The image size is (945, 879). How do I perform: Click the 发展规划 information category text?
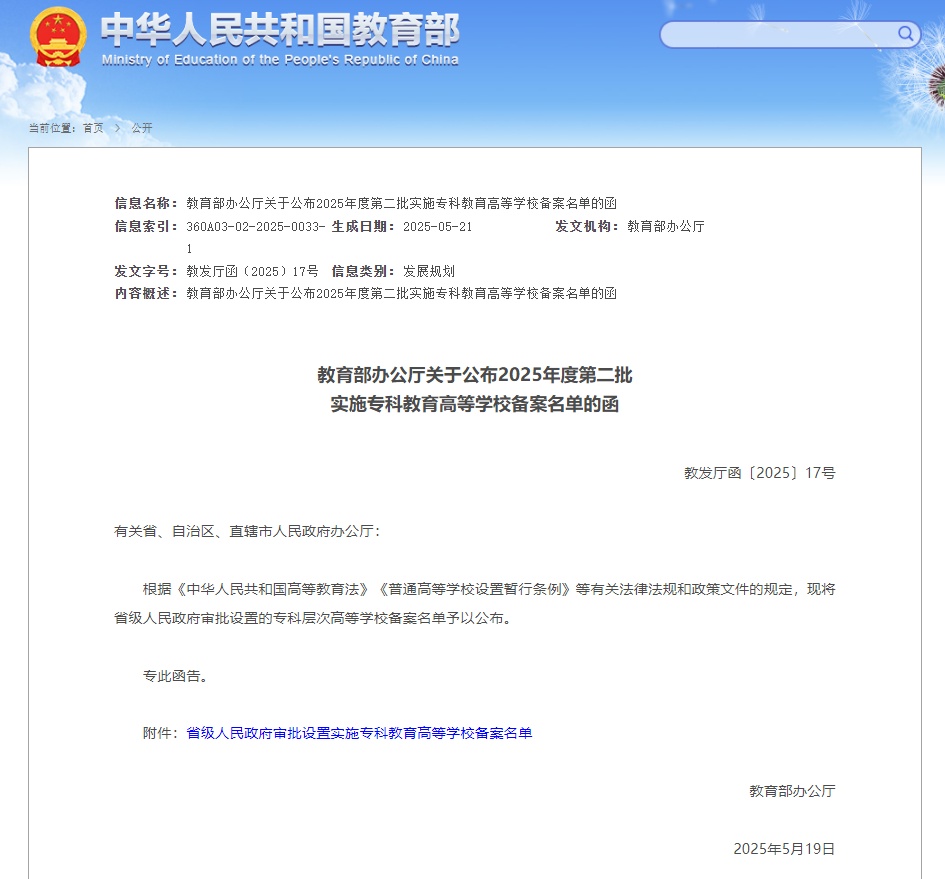pos(430,270)
